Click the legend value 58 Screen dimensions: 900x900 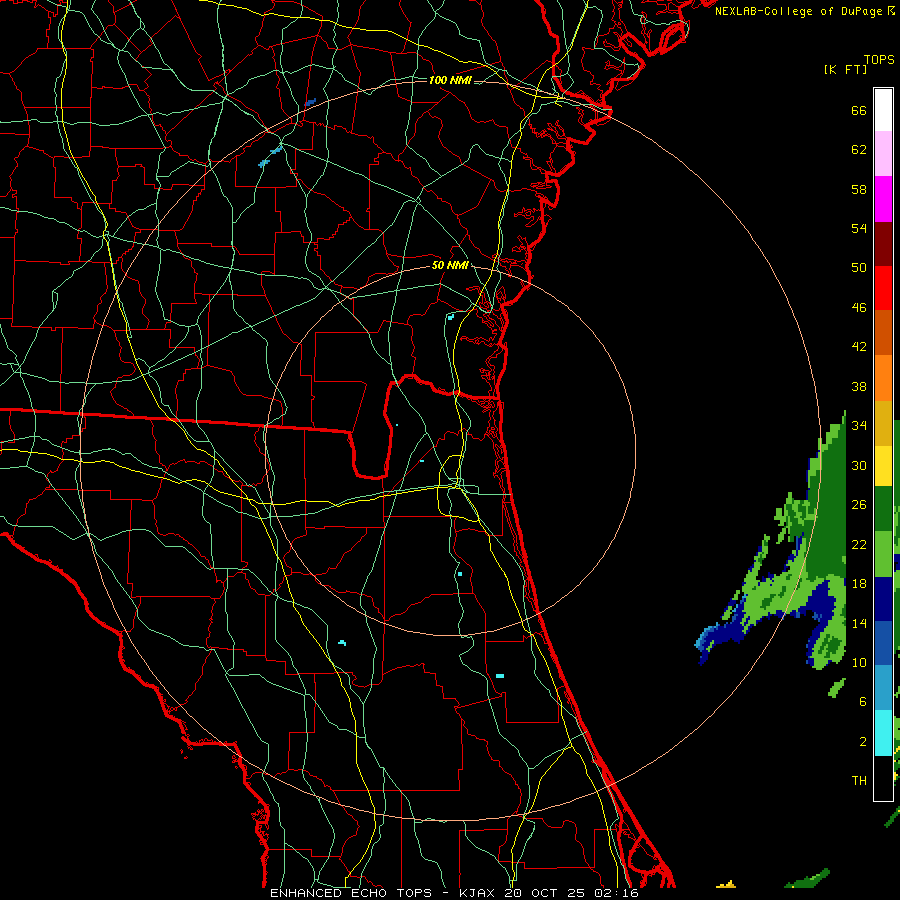859,189
